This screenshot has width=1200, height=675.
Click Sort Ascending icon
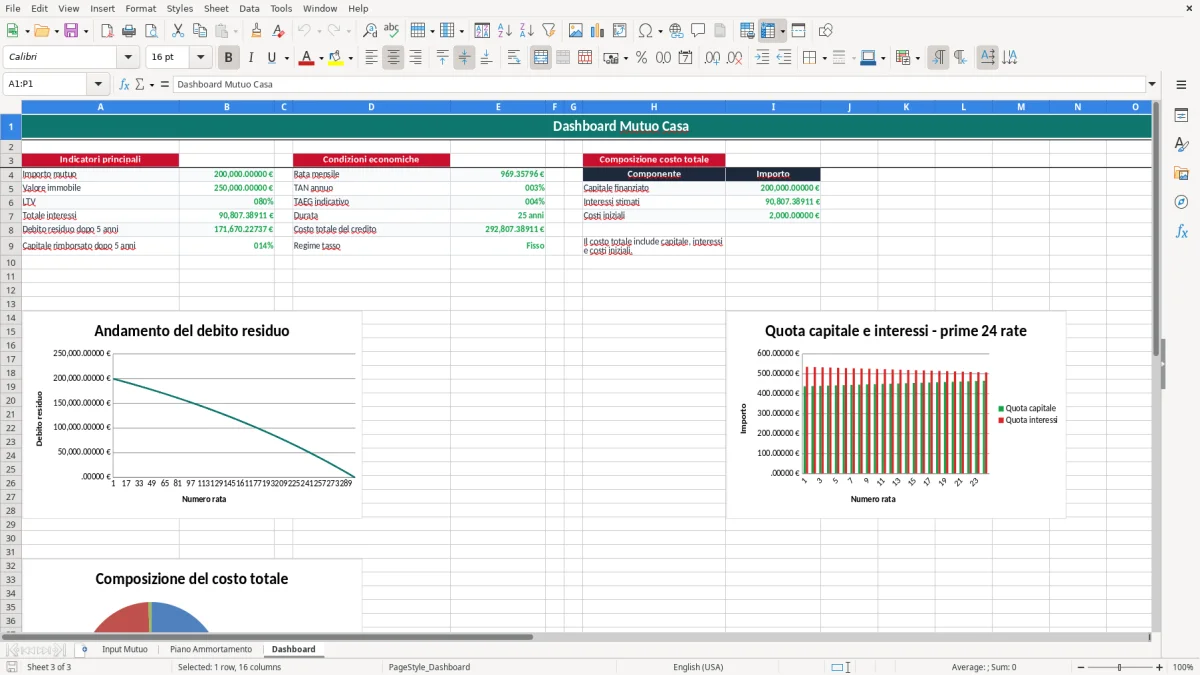point(504,31)
